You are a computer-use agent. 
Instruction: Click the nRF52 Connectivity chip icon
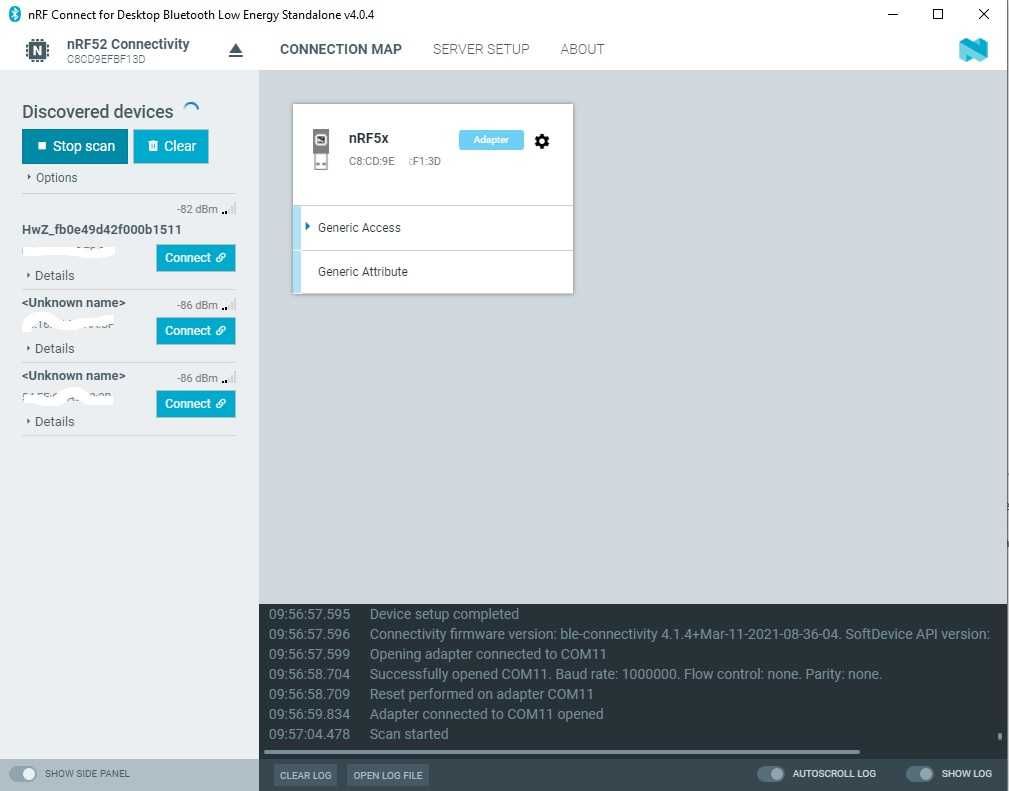(x=37, y=50)
